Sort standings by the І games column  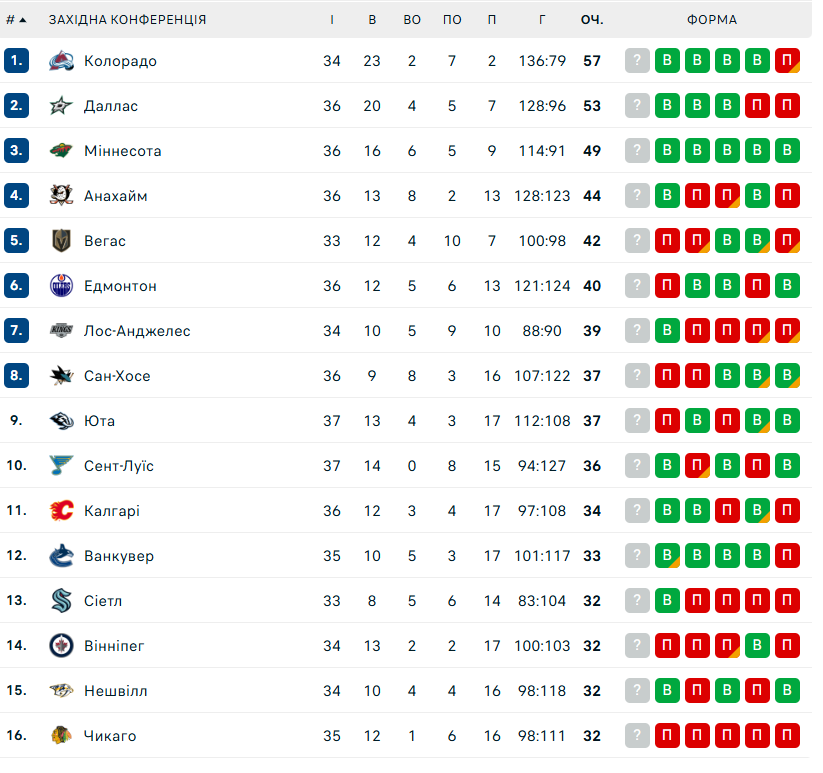tap(332, 20)
